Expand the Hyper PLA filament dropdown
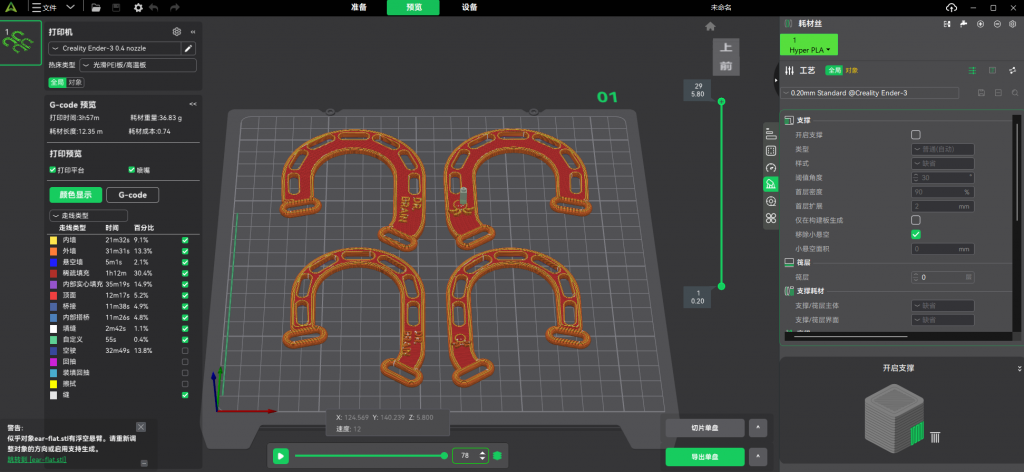 coord(808,49)
